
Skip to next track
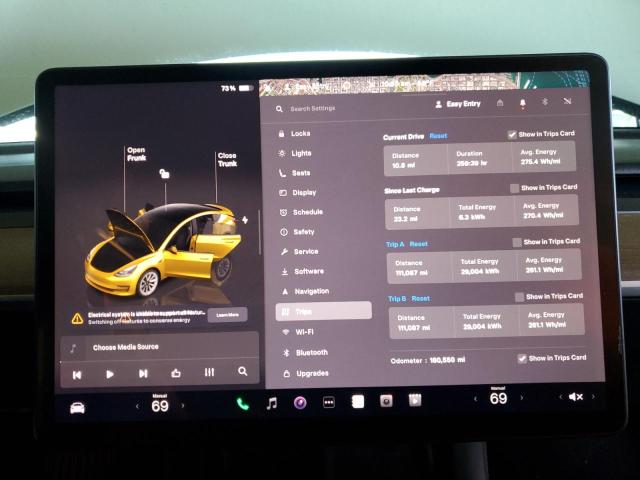(x=143, y=373)
